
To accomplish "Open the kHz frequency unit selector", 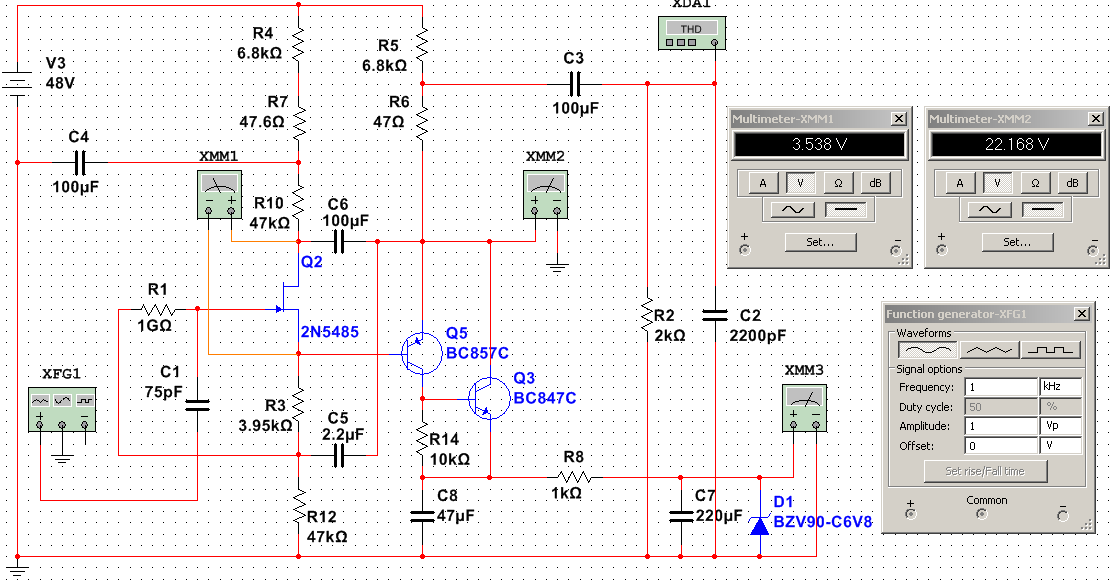I will [x=1060, y=387].
